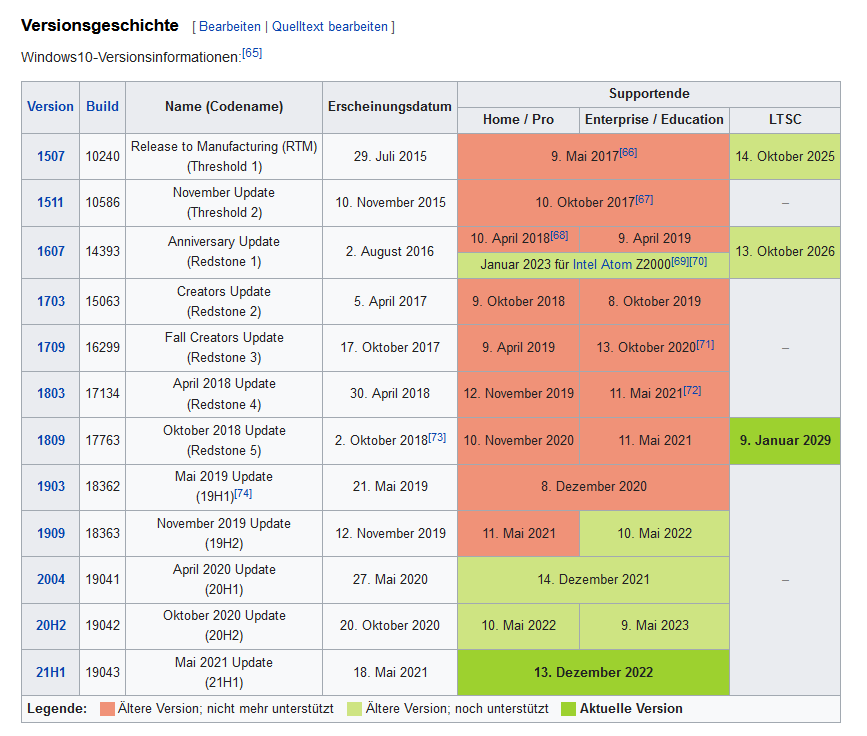Click build number 19043
867x736 pixels.
tap(102, 672)
